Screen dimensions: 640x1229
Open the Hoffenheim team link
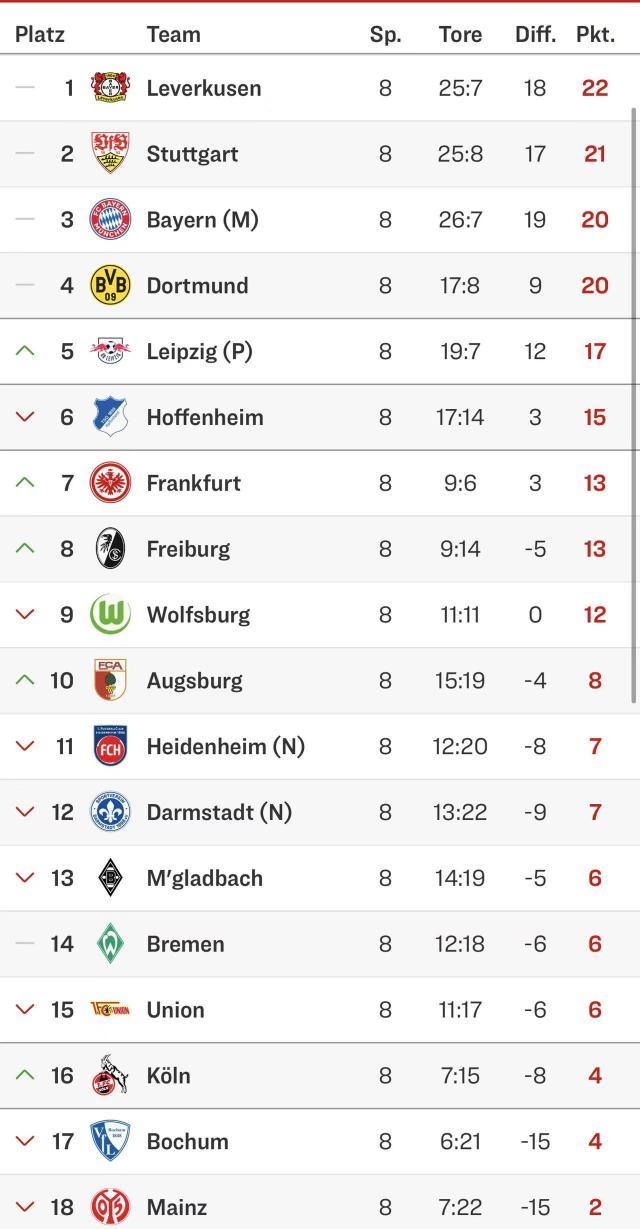click(205, 417)
